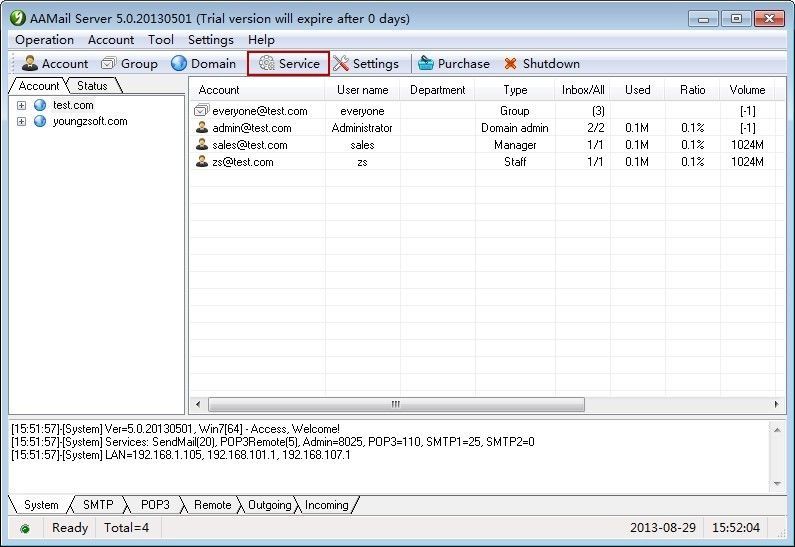Sort by the Used column header
This screenshot has width=795, height=547.
coord(637,90)
